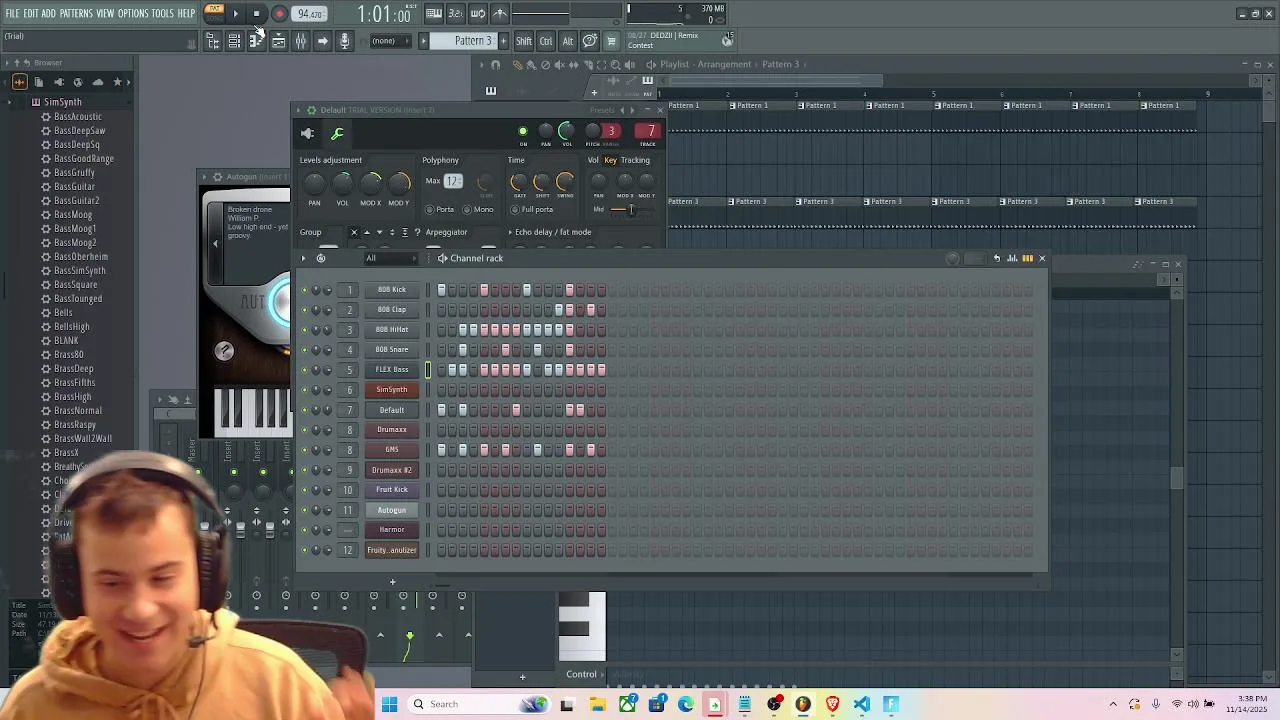Click the Arpeggiator help question mark icon
This screenshot has width=1280, height=720.
[417, 232]
